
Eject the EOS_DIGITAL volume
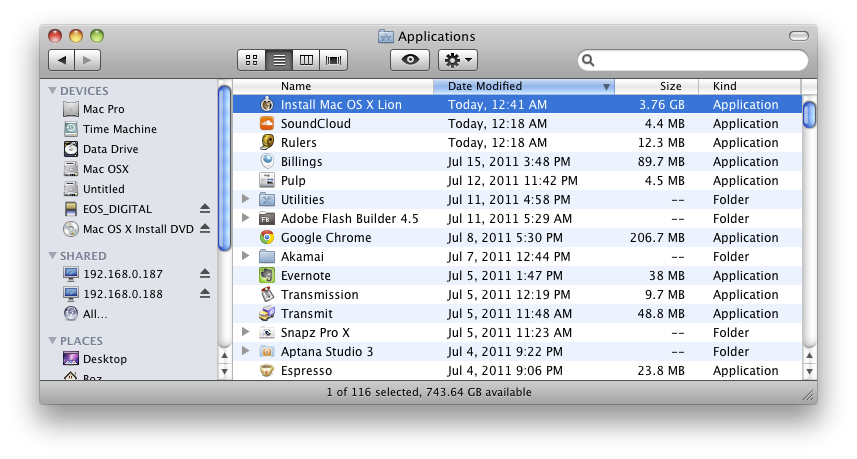click(205, 209)
